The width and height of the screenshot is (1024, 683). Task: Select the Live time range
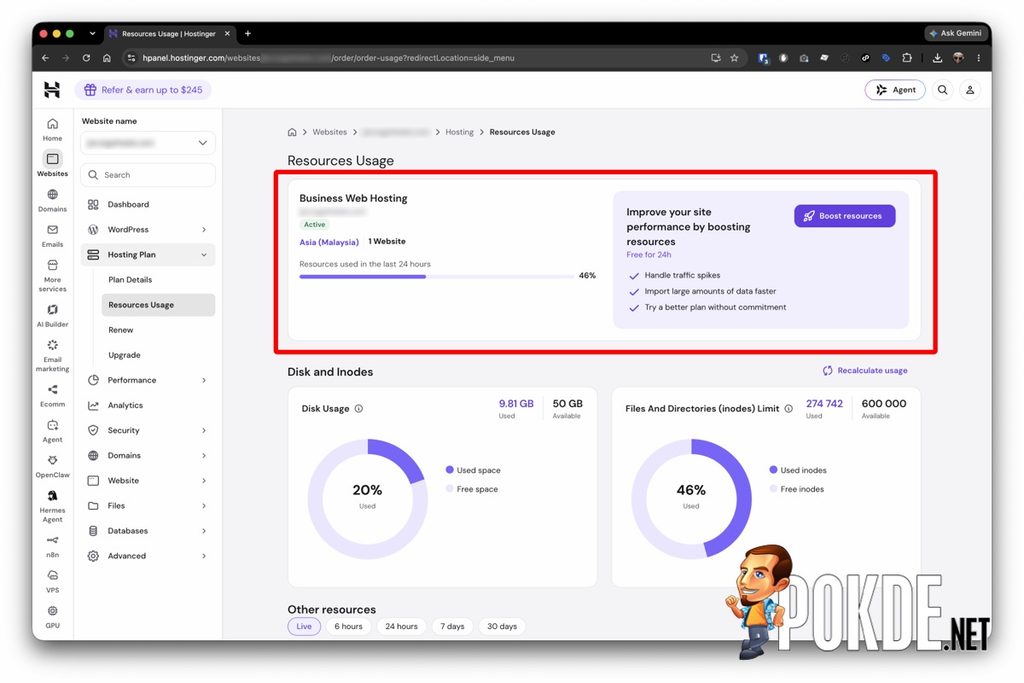[x=304, y=626]
